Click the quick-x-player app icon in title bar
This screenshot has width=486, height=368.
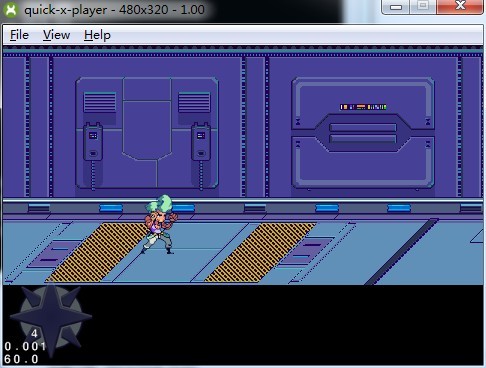[x=11, y=10]
